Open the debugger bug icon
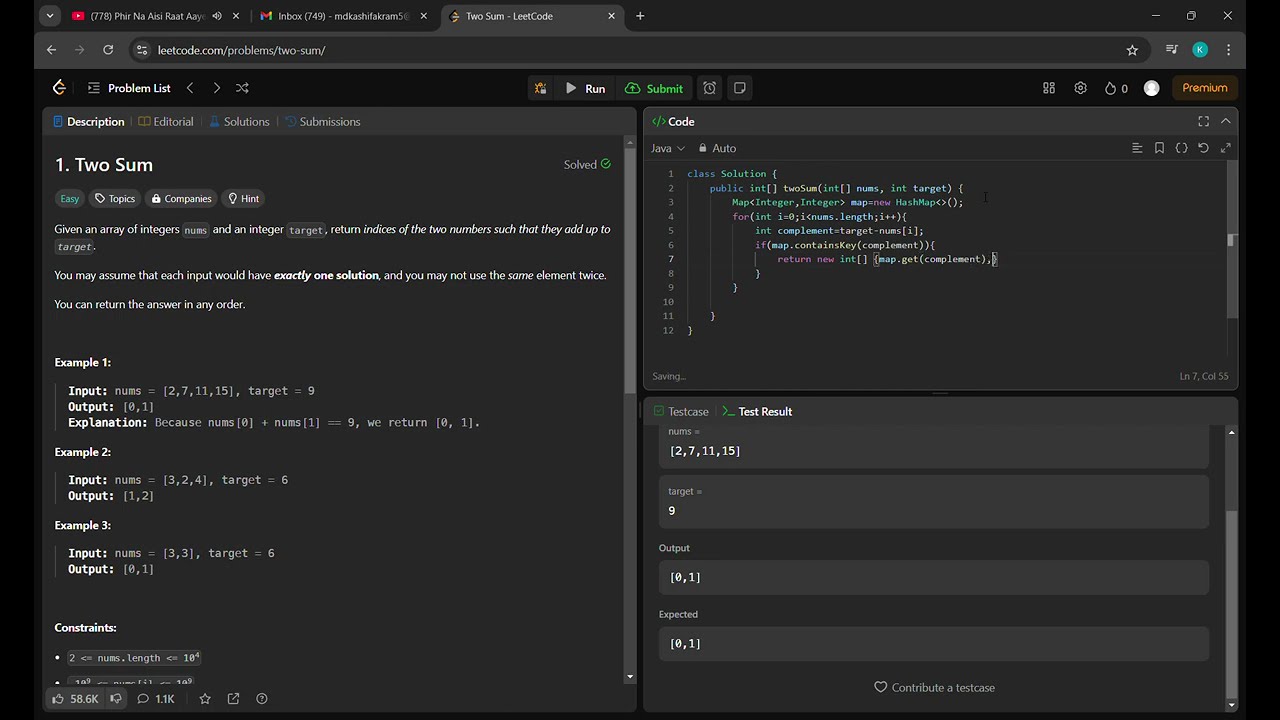 [540, 88]
